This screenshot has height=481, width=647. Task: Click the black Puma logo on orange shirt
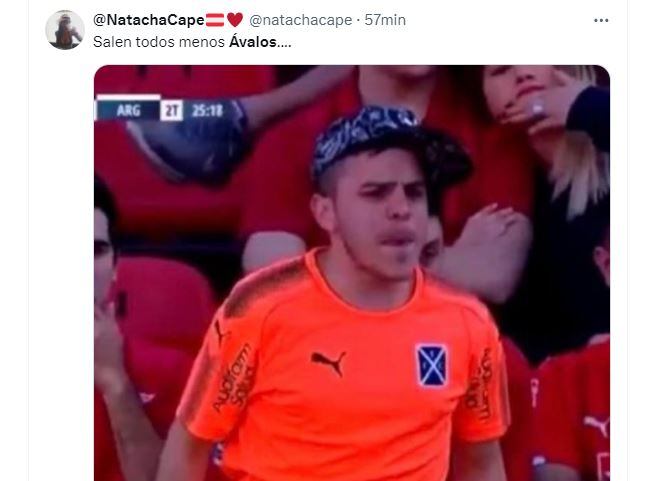pyautogui.click(x=328, y=363)
